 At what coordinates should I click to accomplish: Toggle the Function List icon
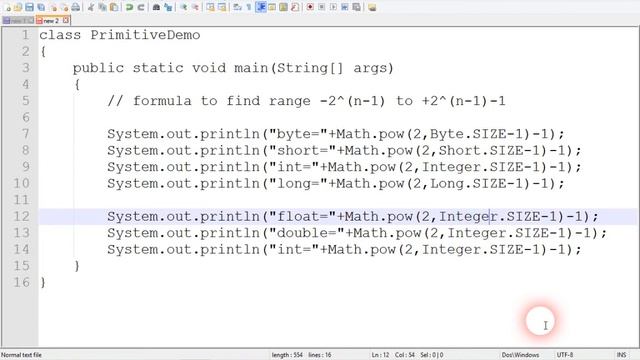[295, 7]
